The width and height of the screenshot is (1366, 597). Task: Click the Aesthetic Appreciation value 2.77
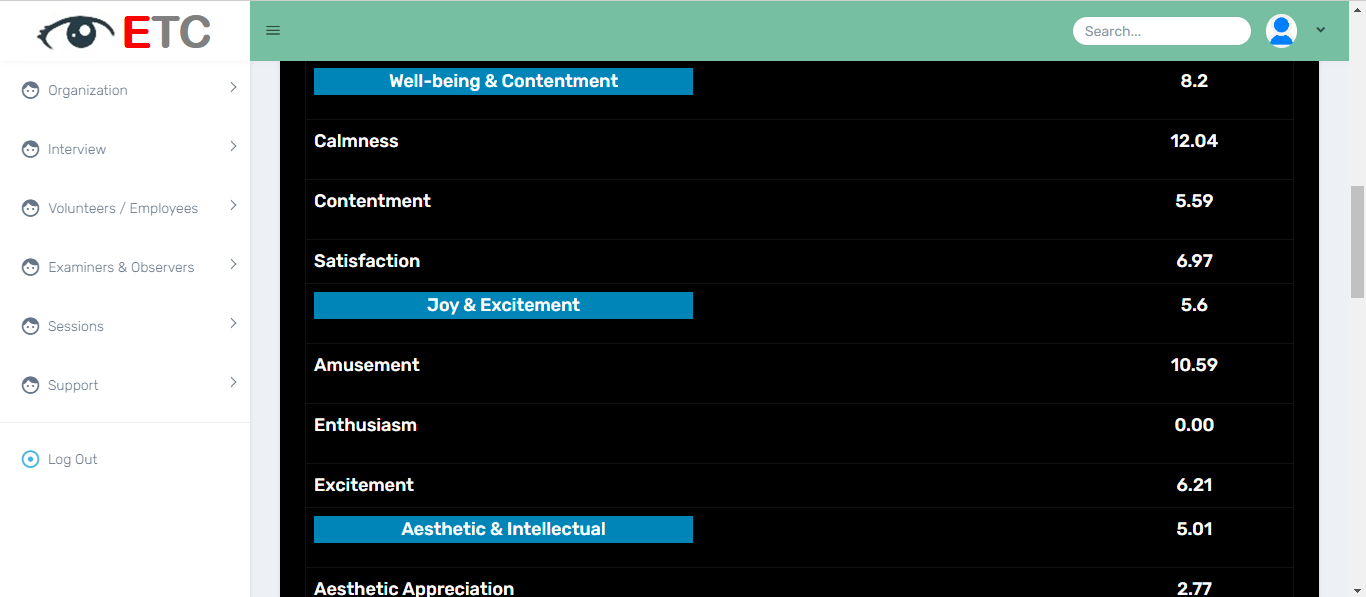(1194, 588)
